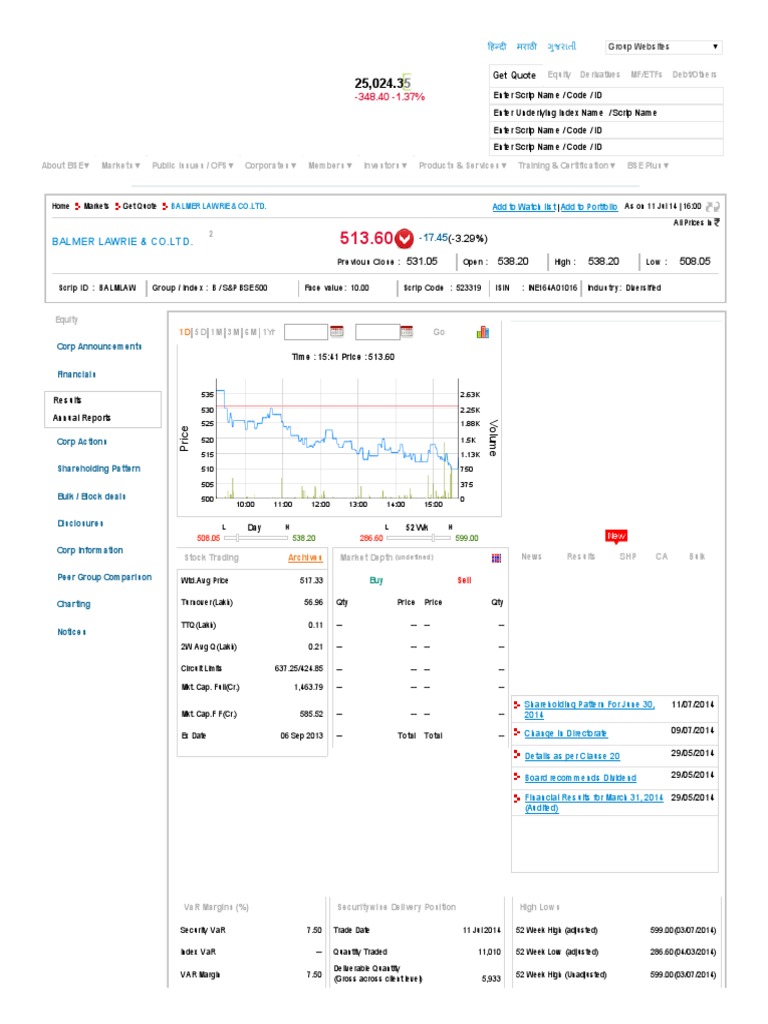Click Add to Portfolio link
The height and width of the screenshot is (1024, 768).
(589, 207)
